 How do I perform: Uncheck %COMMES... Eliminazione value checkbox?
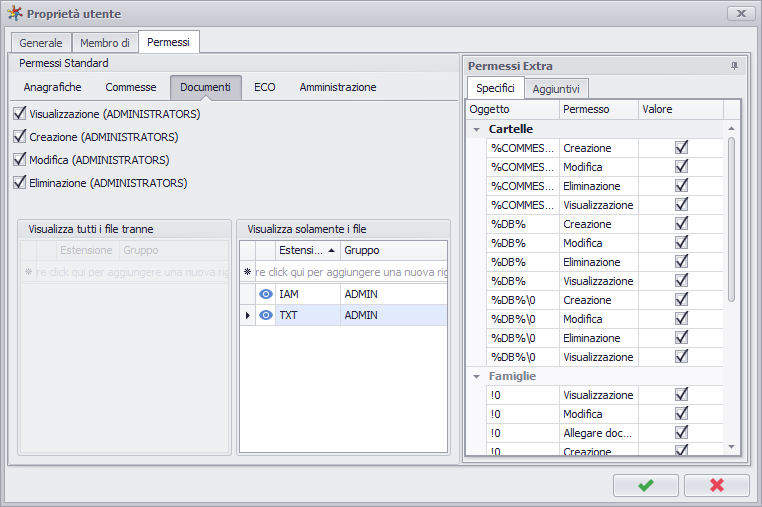tap(681, 185)
